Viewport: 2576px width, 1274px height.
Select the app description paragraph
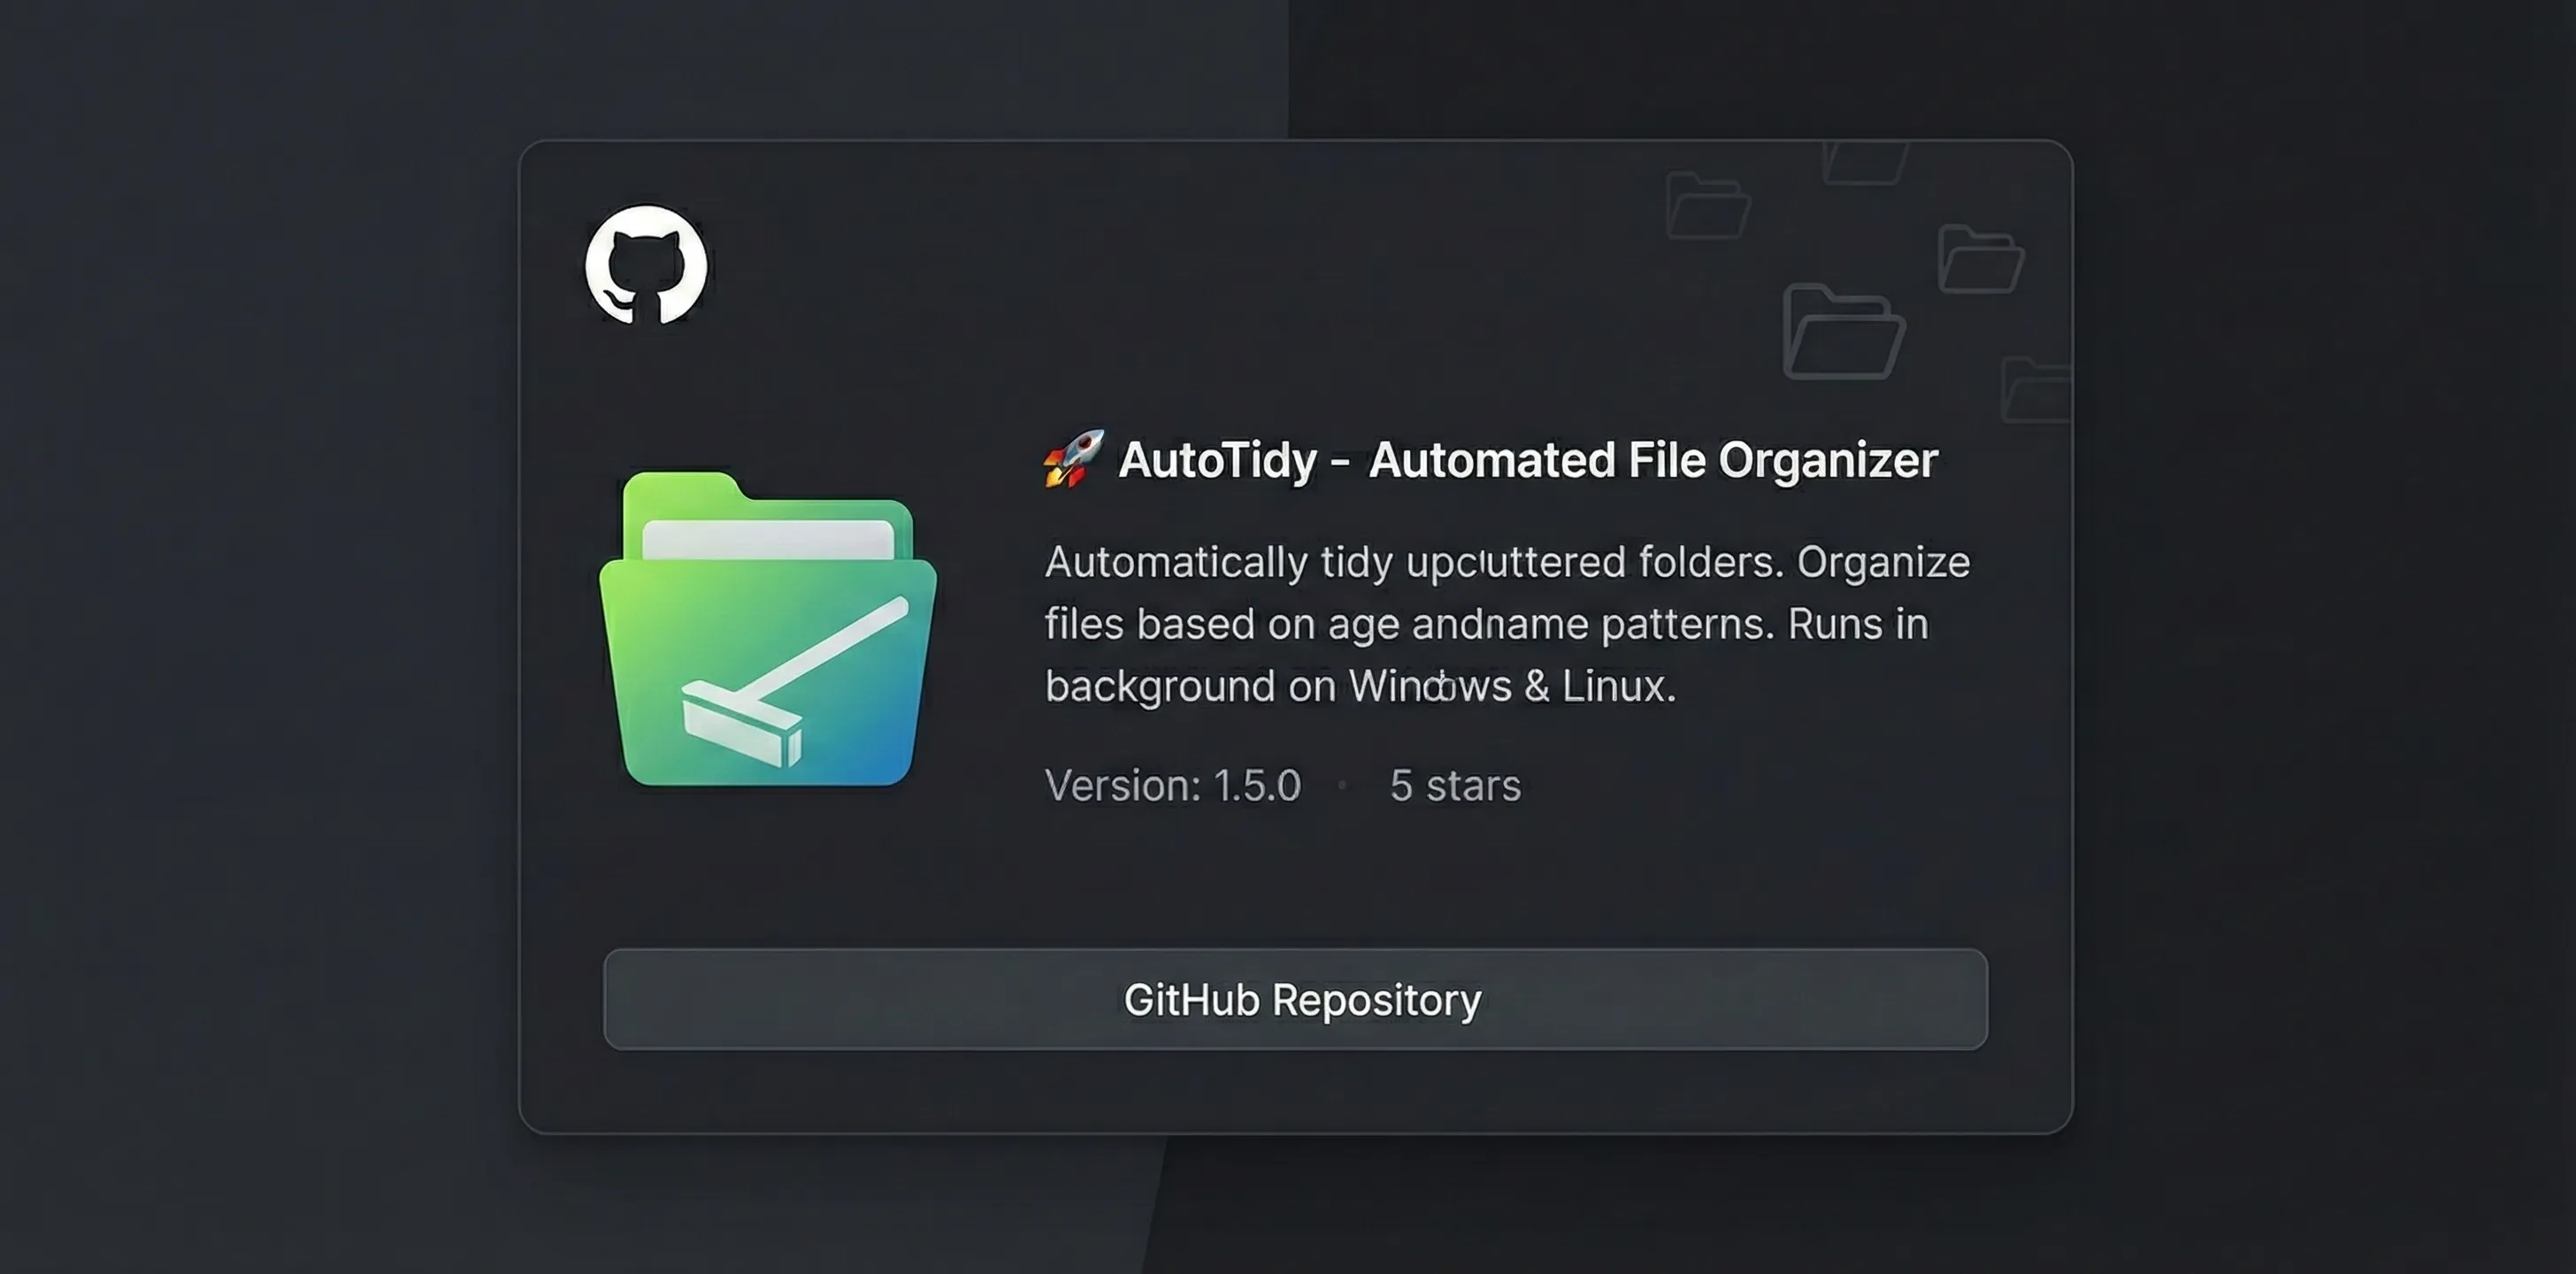(1500, 623)
